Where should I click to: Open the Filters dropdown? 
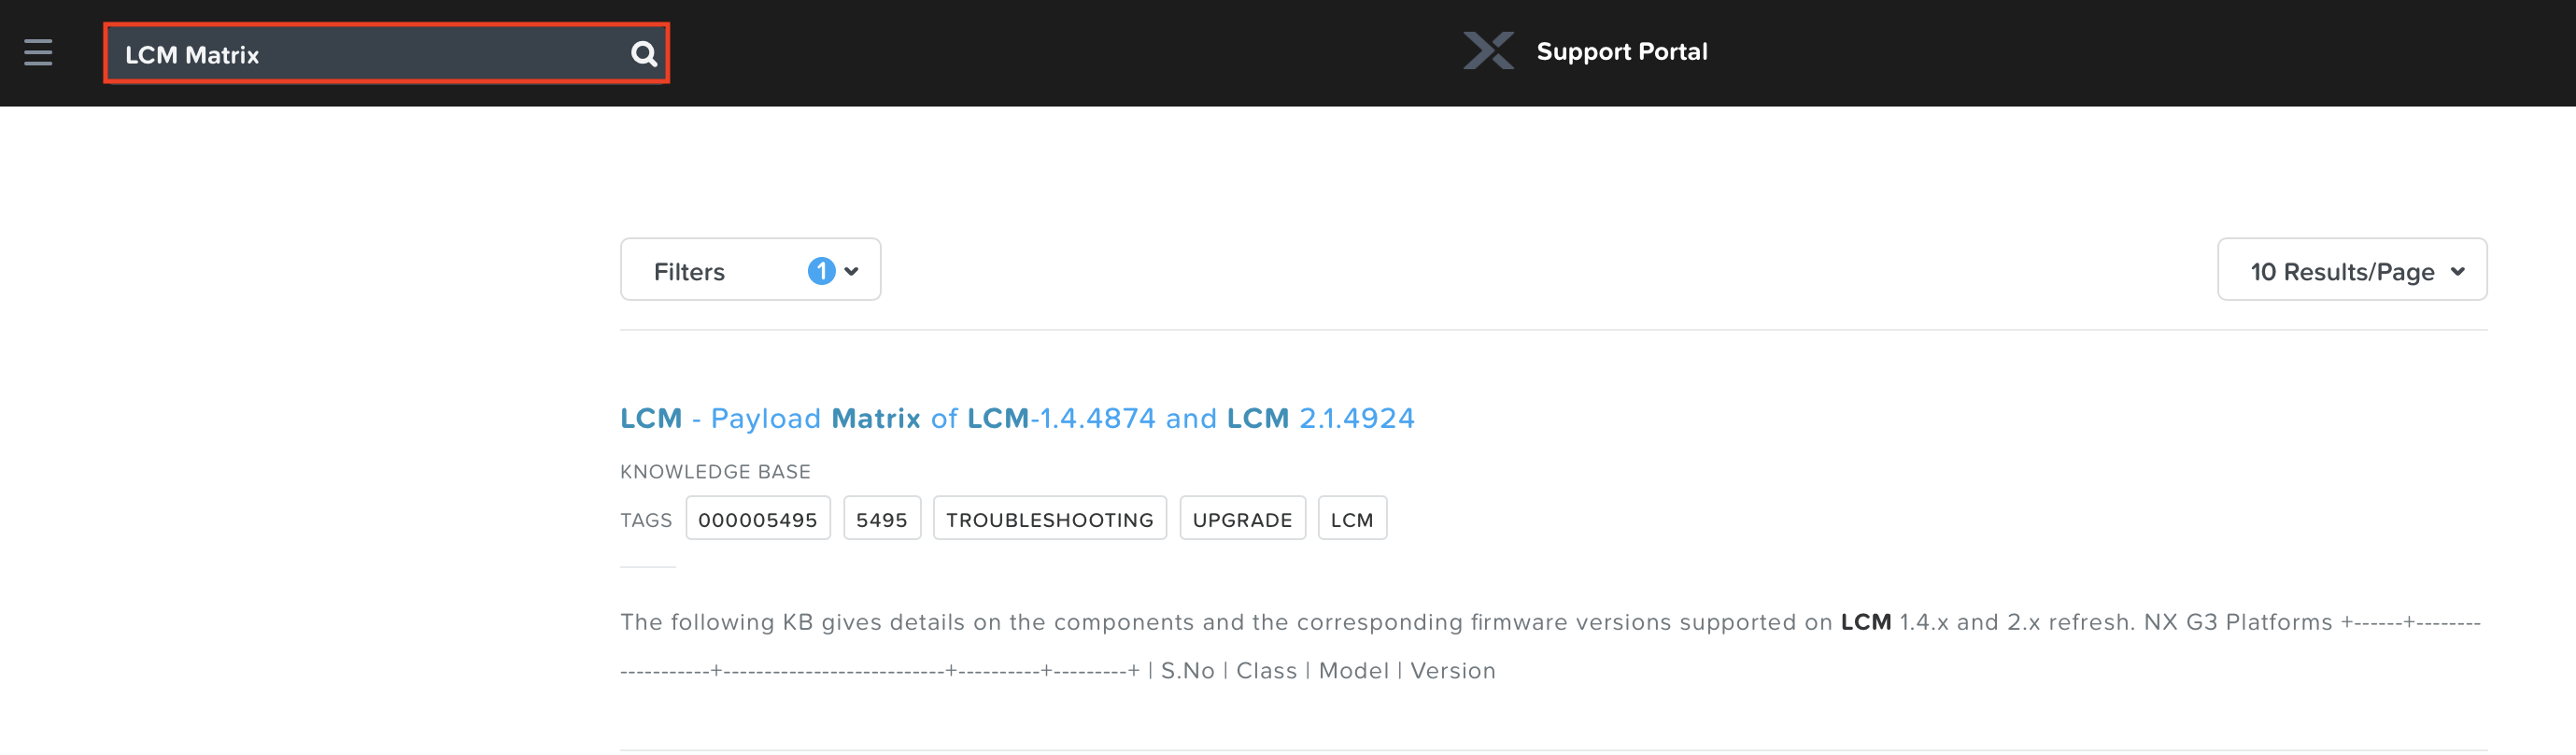point(690,271)
